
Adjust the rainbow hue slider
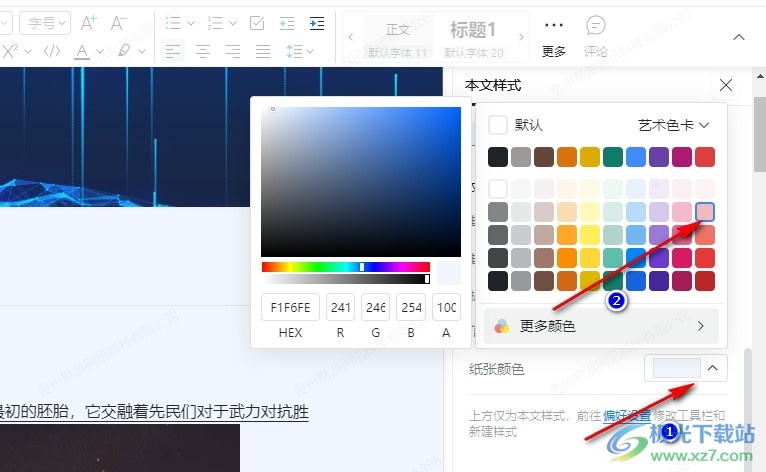tap(346, 267)
